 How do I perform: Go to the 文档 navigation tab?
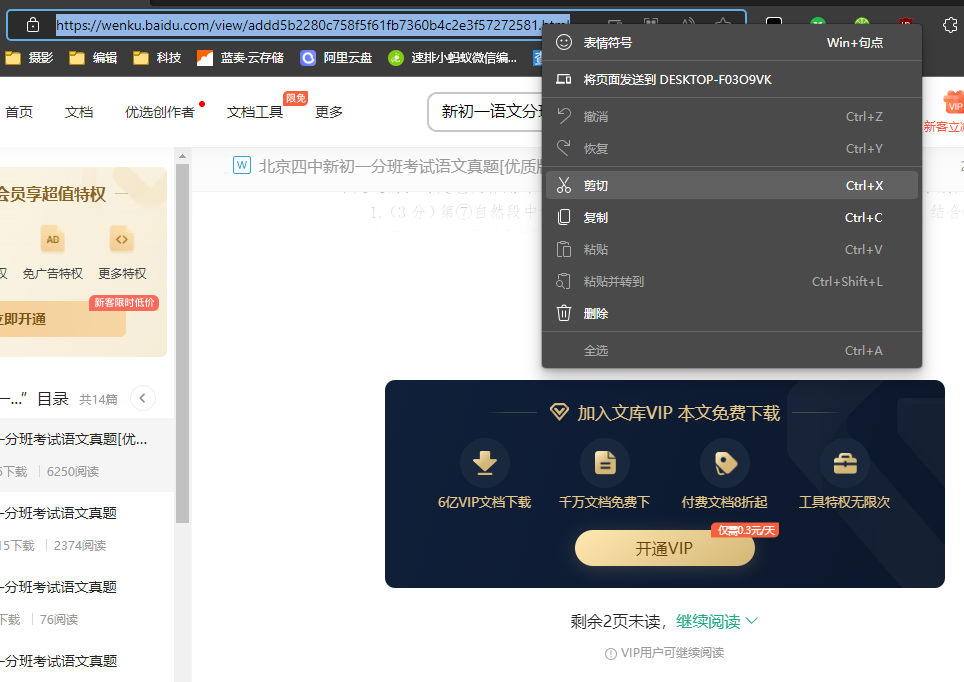click(x=79, y=112)
